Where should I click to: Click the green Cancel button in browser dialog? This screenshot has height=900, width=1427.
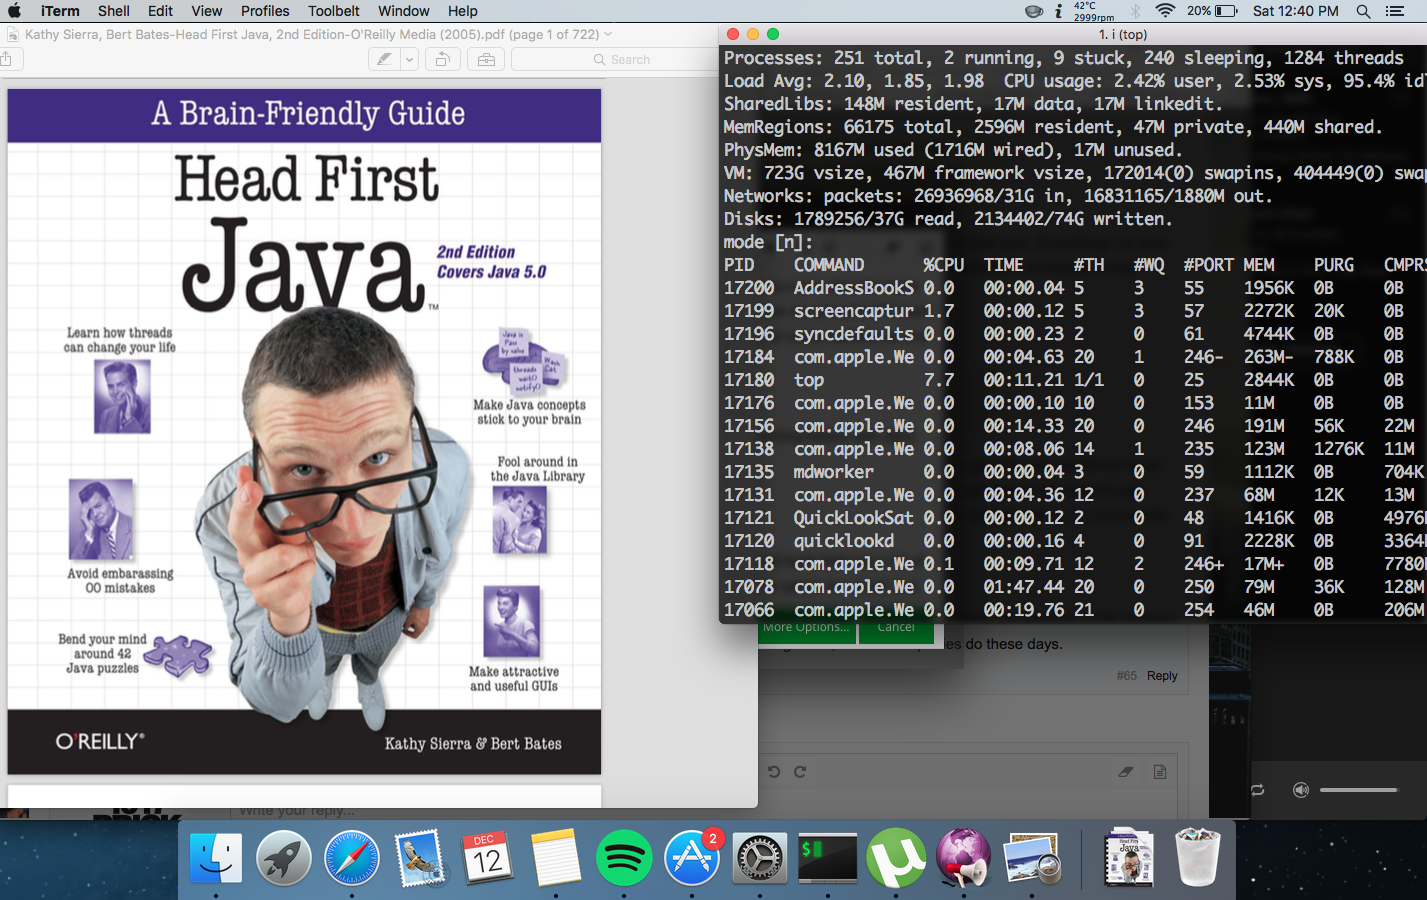896,630
